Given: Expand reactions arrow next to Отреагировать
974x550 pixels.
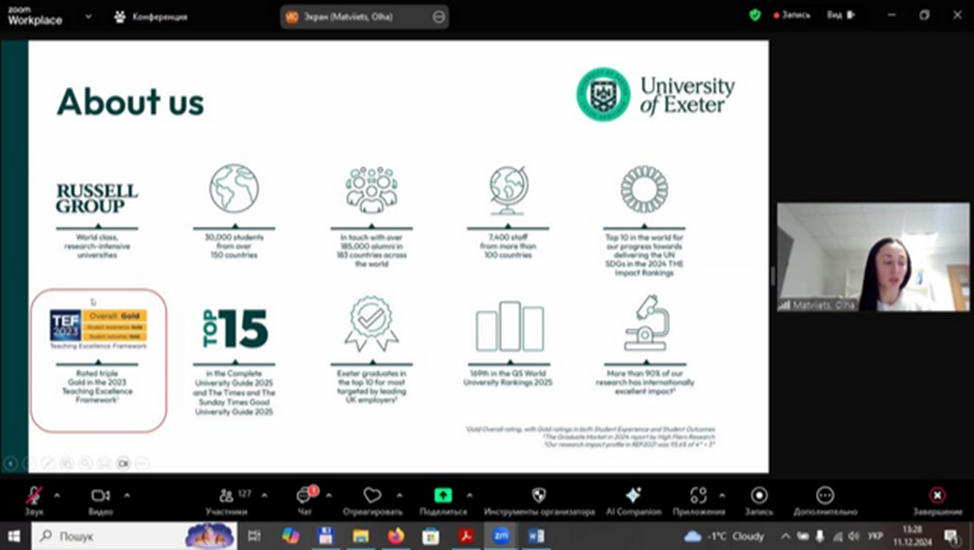Looking at the screenshot, I should coord(399,495).
